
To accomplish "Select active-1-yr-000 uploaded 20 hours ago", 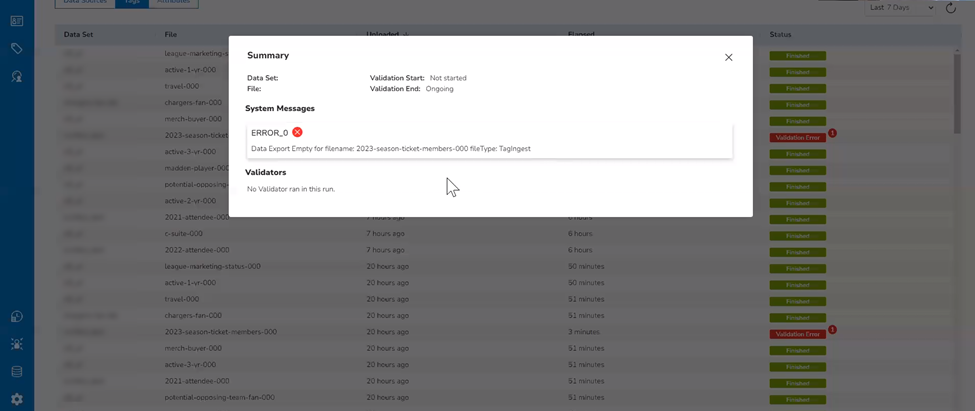I will coord(190,282).
